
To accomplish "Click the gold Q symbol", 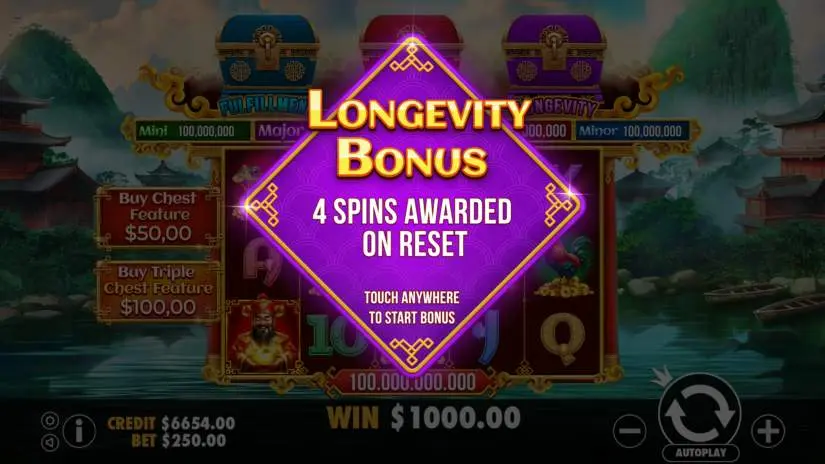I will pyautogui.click(x=563, y=338).
